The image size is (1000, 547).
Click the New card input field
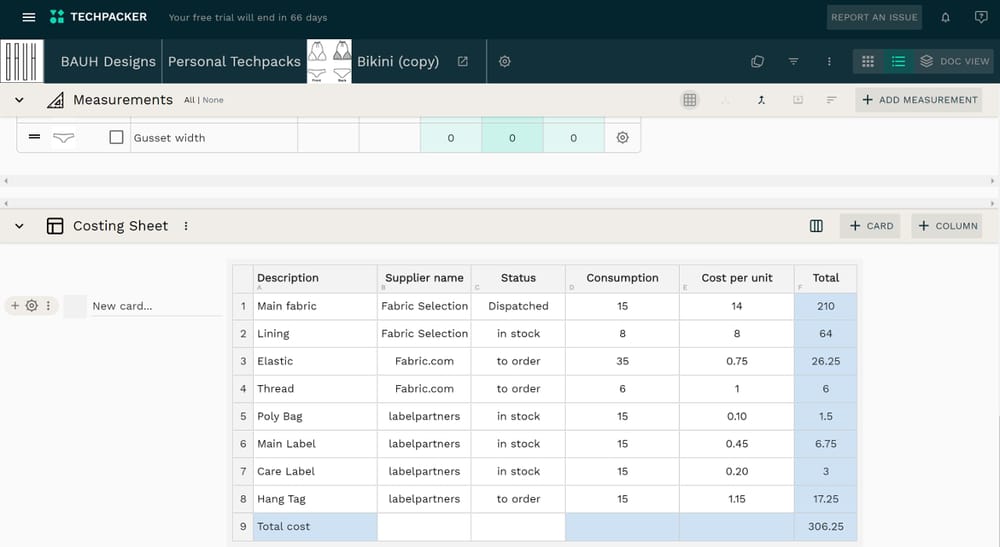coord(155,306)
